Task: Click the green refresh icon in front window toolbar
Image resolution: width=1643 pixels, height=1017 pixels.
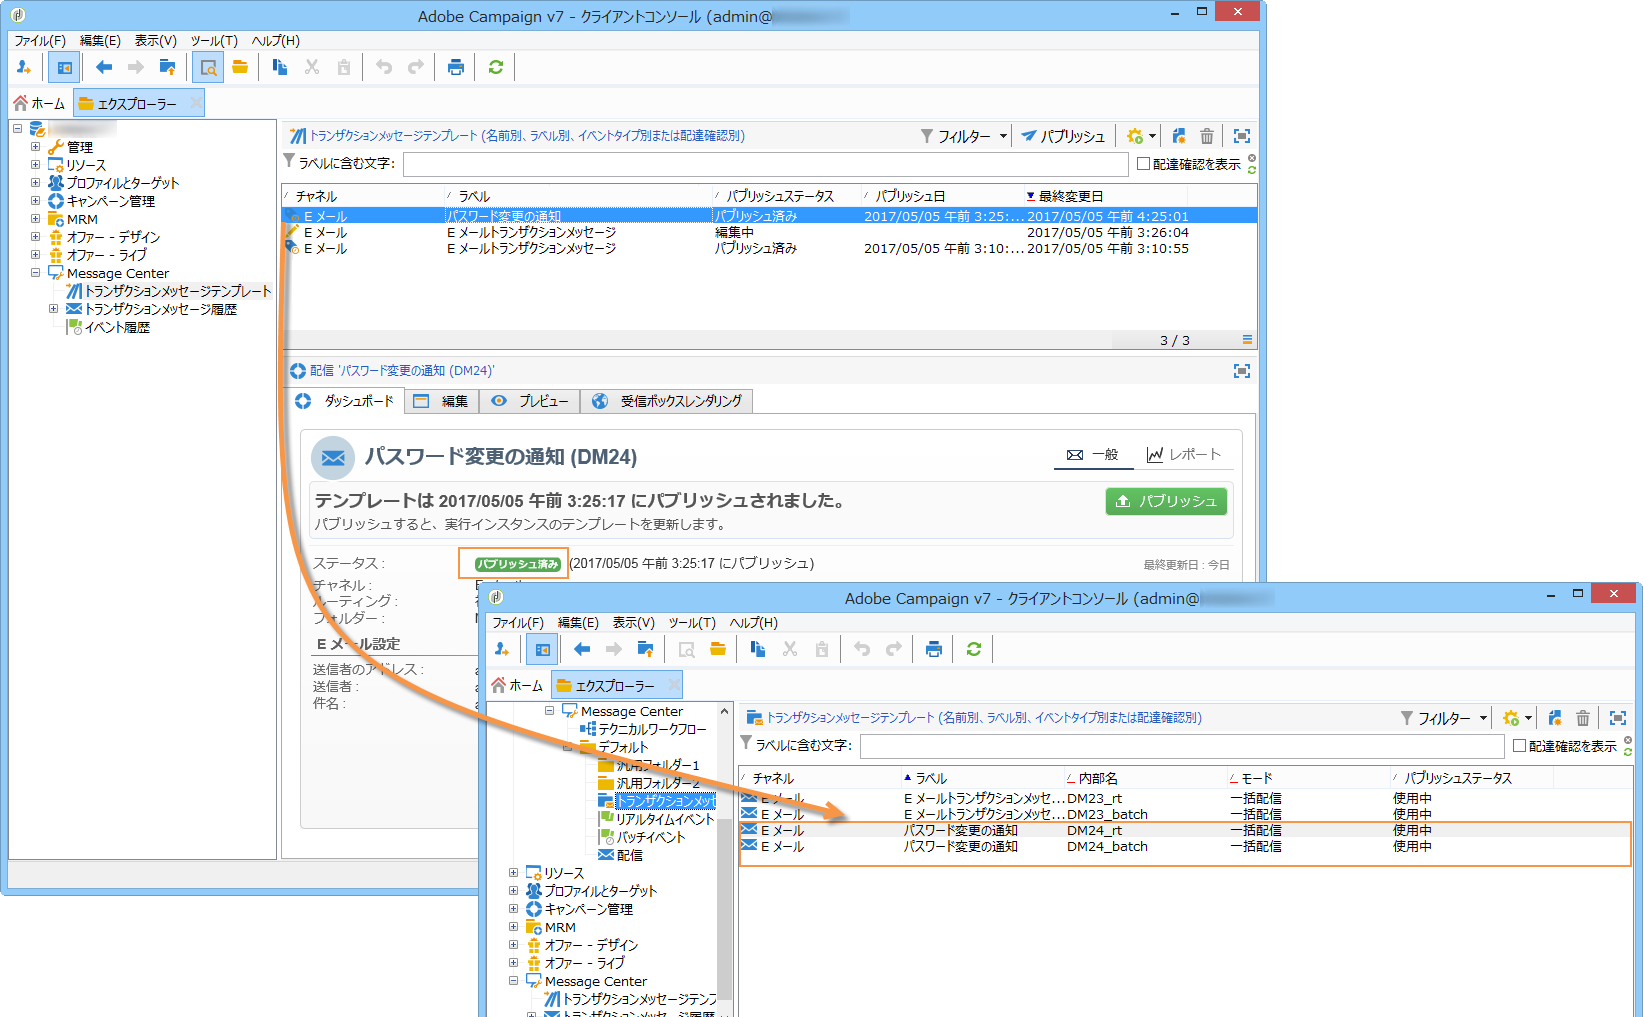Action: point(974,649)
